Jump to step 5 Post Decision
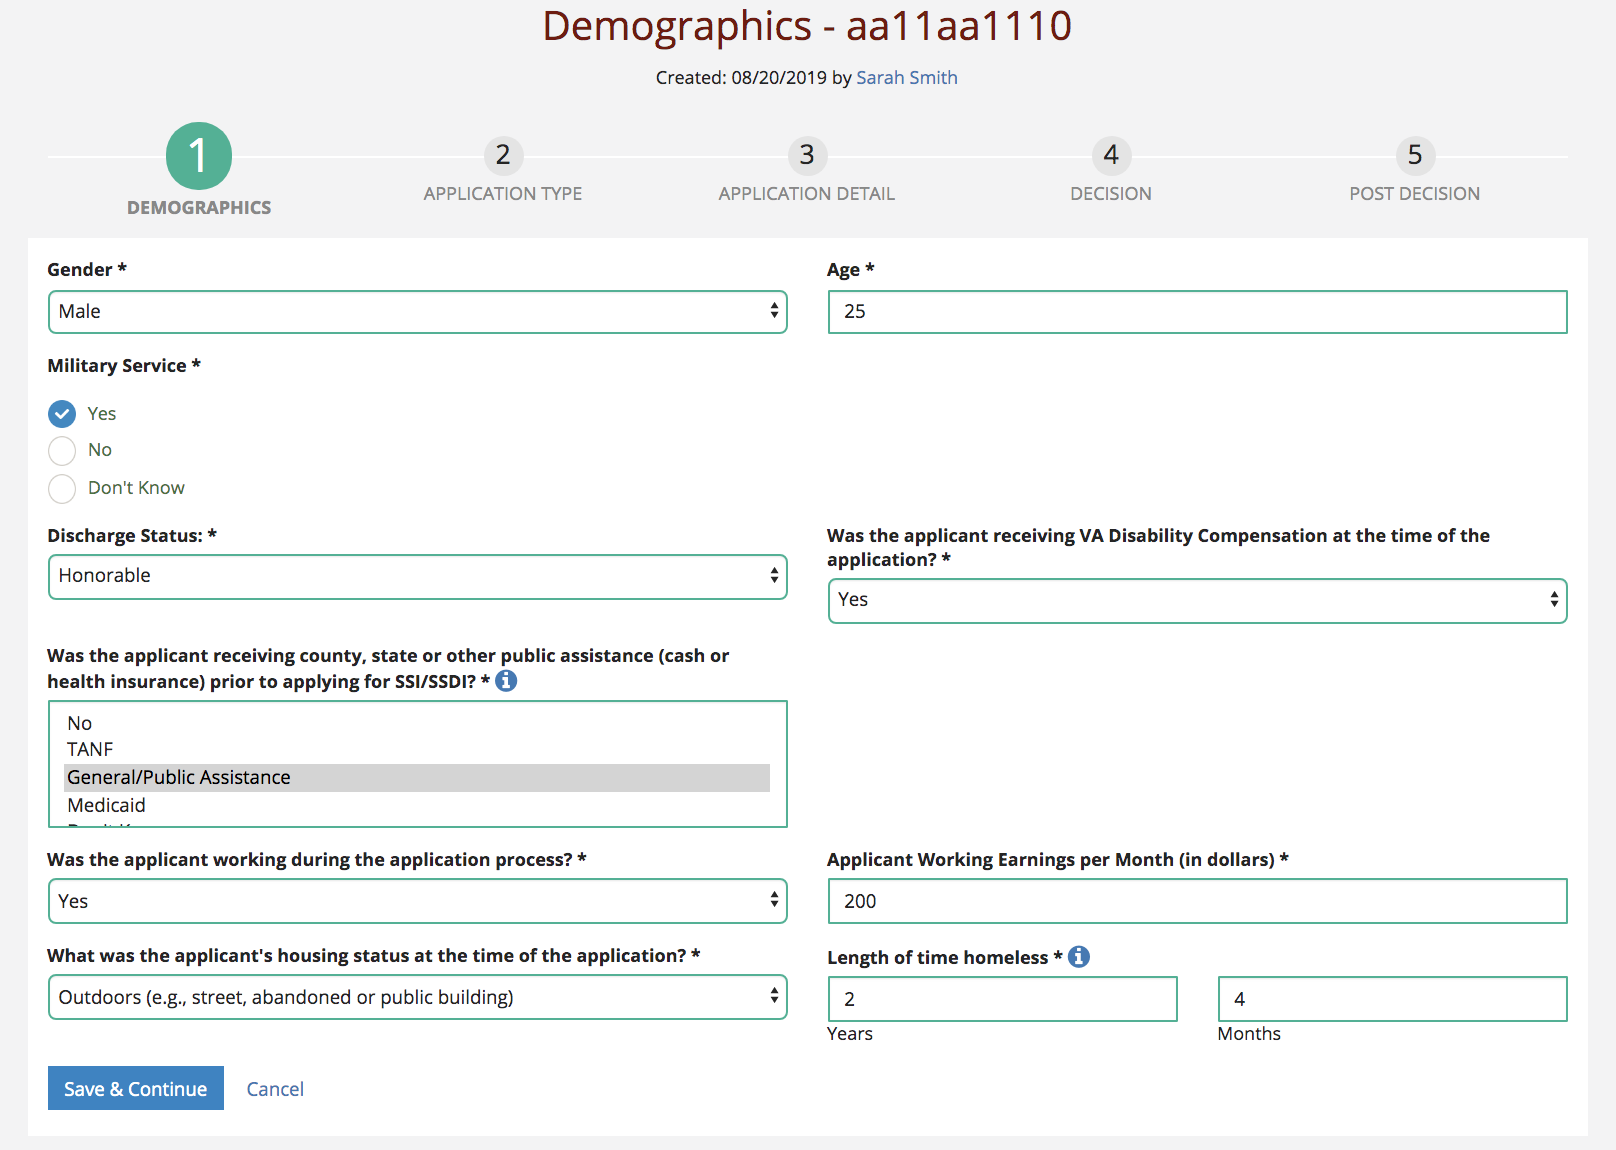 click(x=1414, y=156)
